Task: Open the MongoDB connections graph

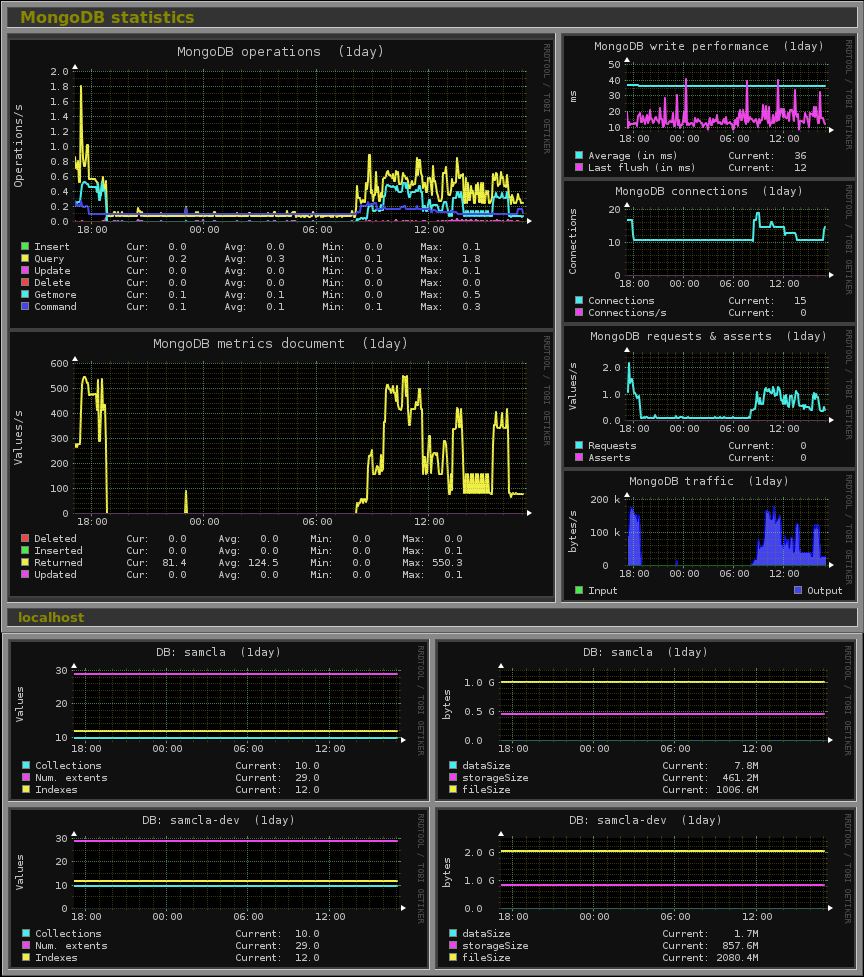Action: tap(710, 251)
